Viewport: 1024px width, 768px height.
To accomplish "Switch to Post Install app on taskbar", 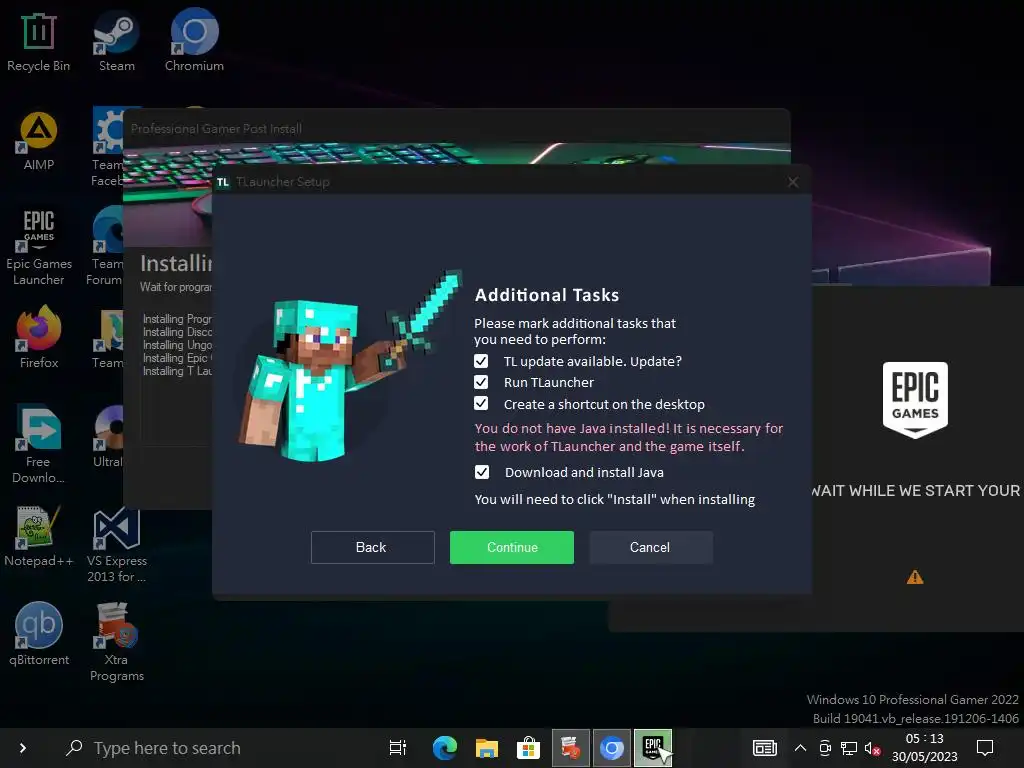I will (571, 748).
